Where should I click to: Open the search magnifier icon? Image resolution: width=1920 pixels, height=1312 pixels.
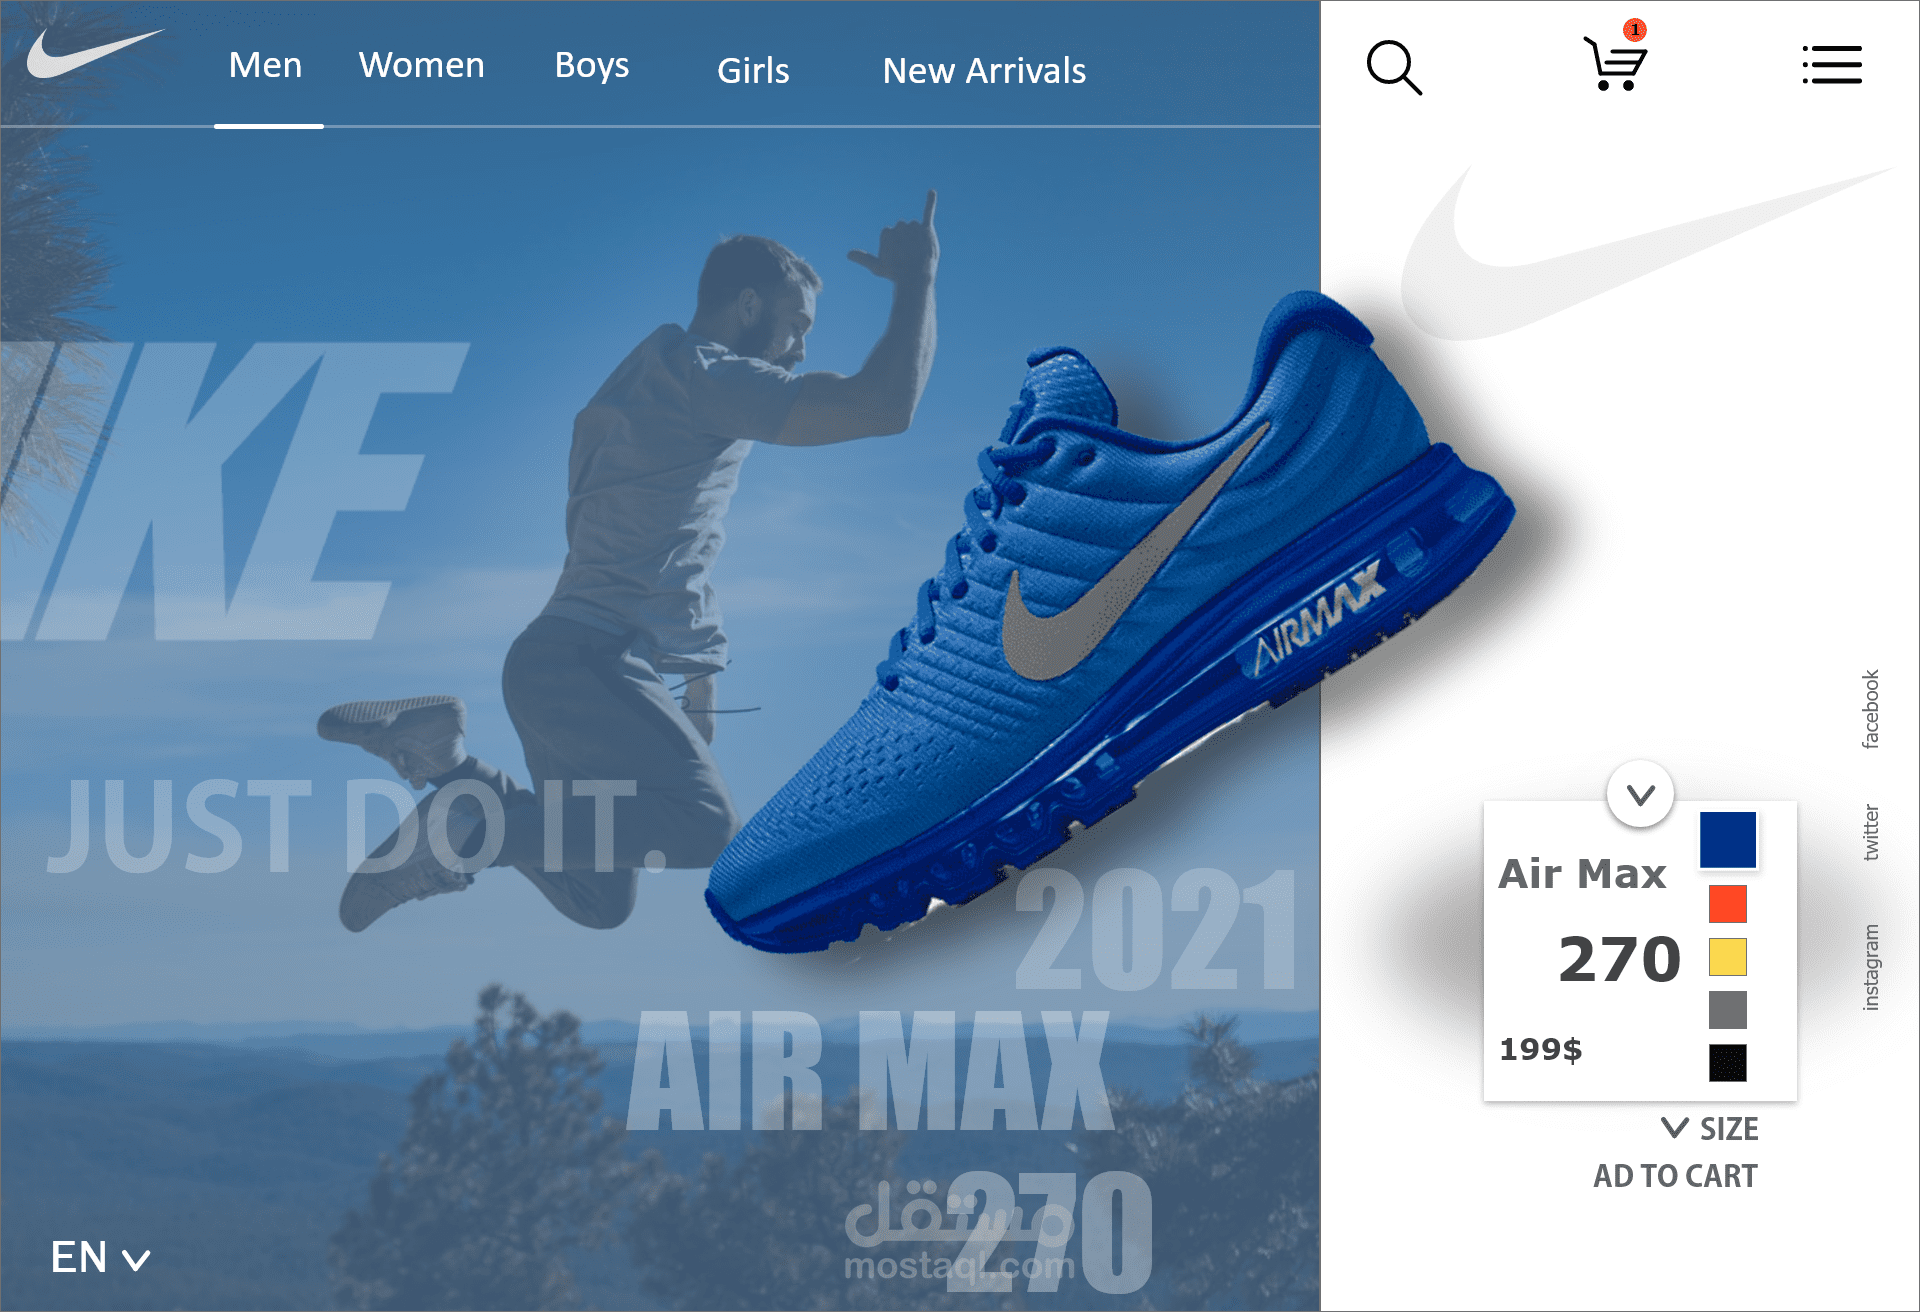click(1394, 67)
